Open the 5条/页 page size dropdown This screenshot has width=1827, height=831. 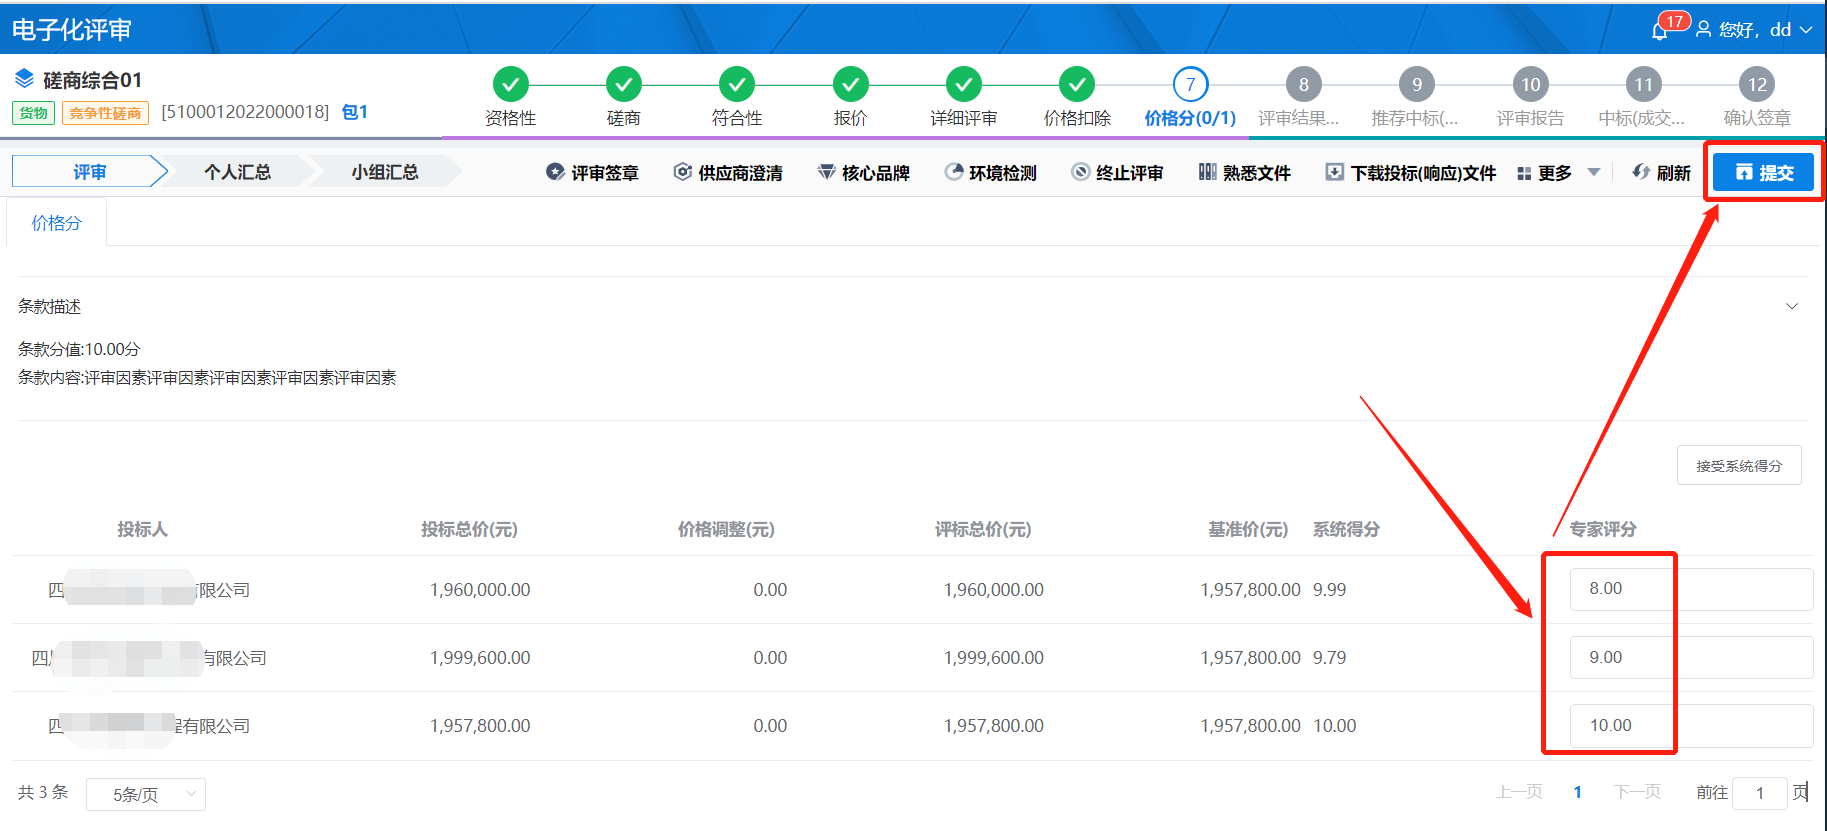146,794
